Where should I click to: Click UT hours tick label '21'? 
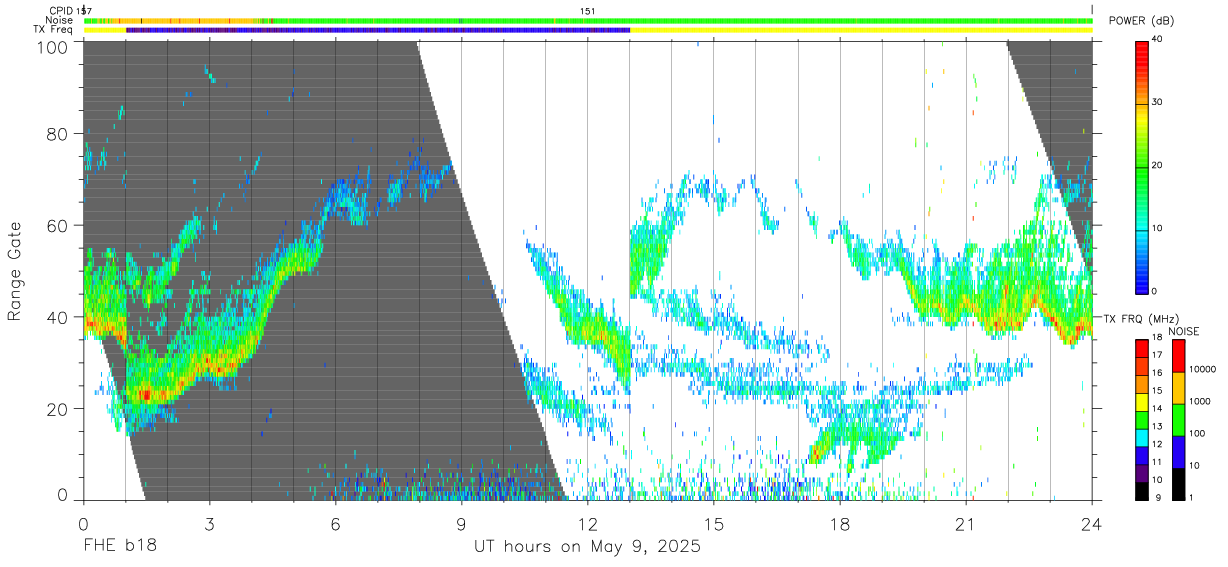coord(966,524)
